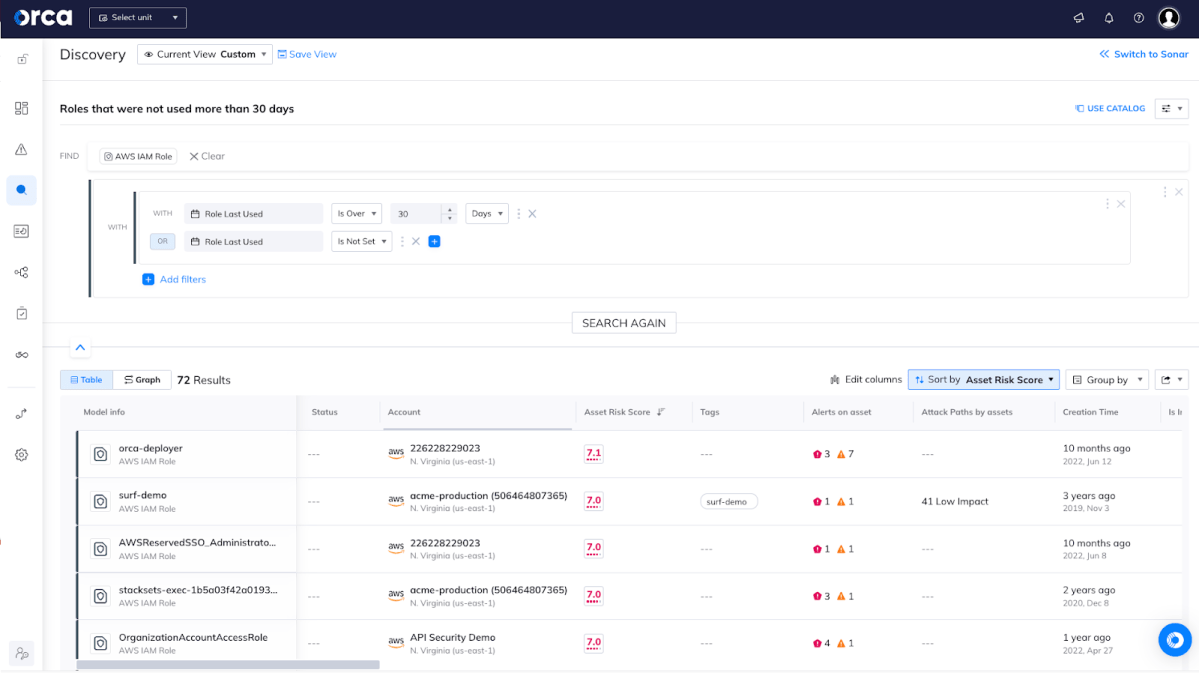The height and width of the screenshot is (673, 1199).
Task: Open options menu for the Is Not Set filter row
Action: point(402,242)
